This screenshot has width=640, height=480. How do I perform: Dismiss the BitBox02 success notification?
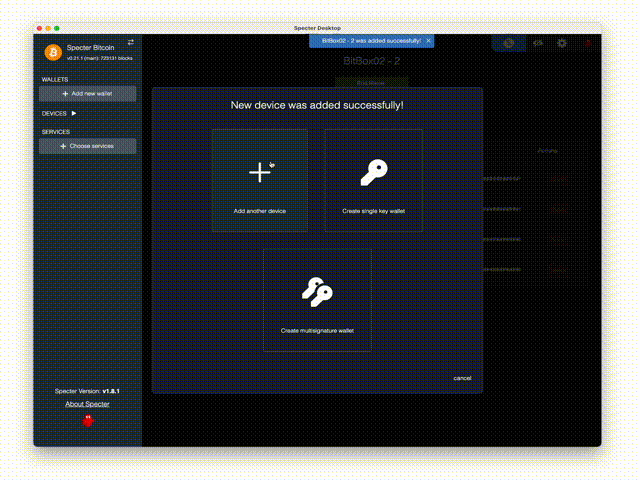pyautogui.click(x=428, y=41)
